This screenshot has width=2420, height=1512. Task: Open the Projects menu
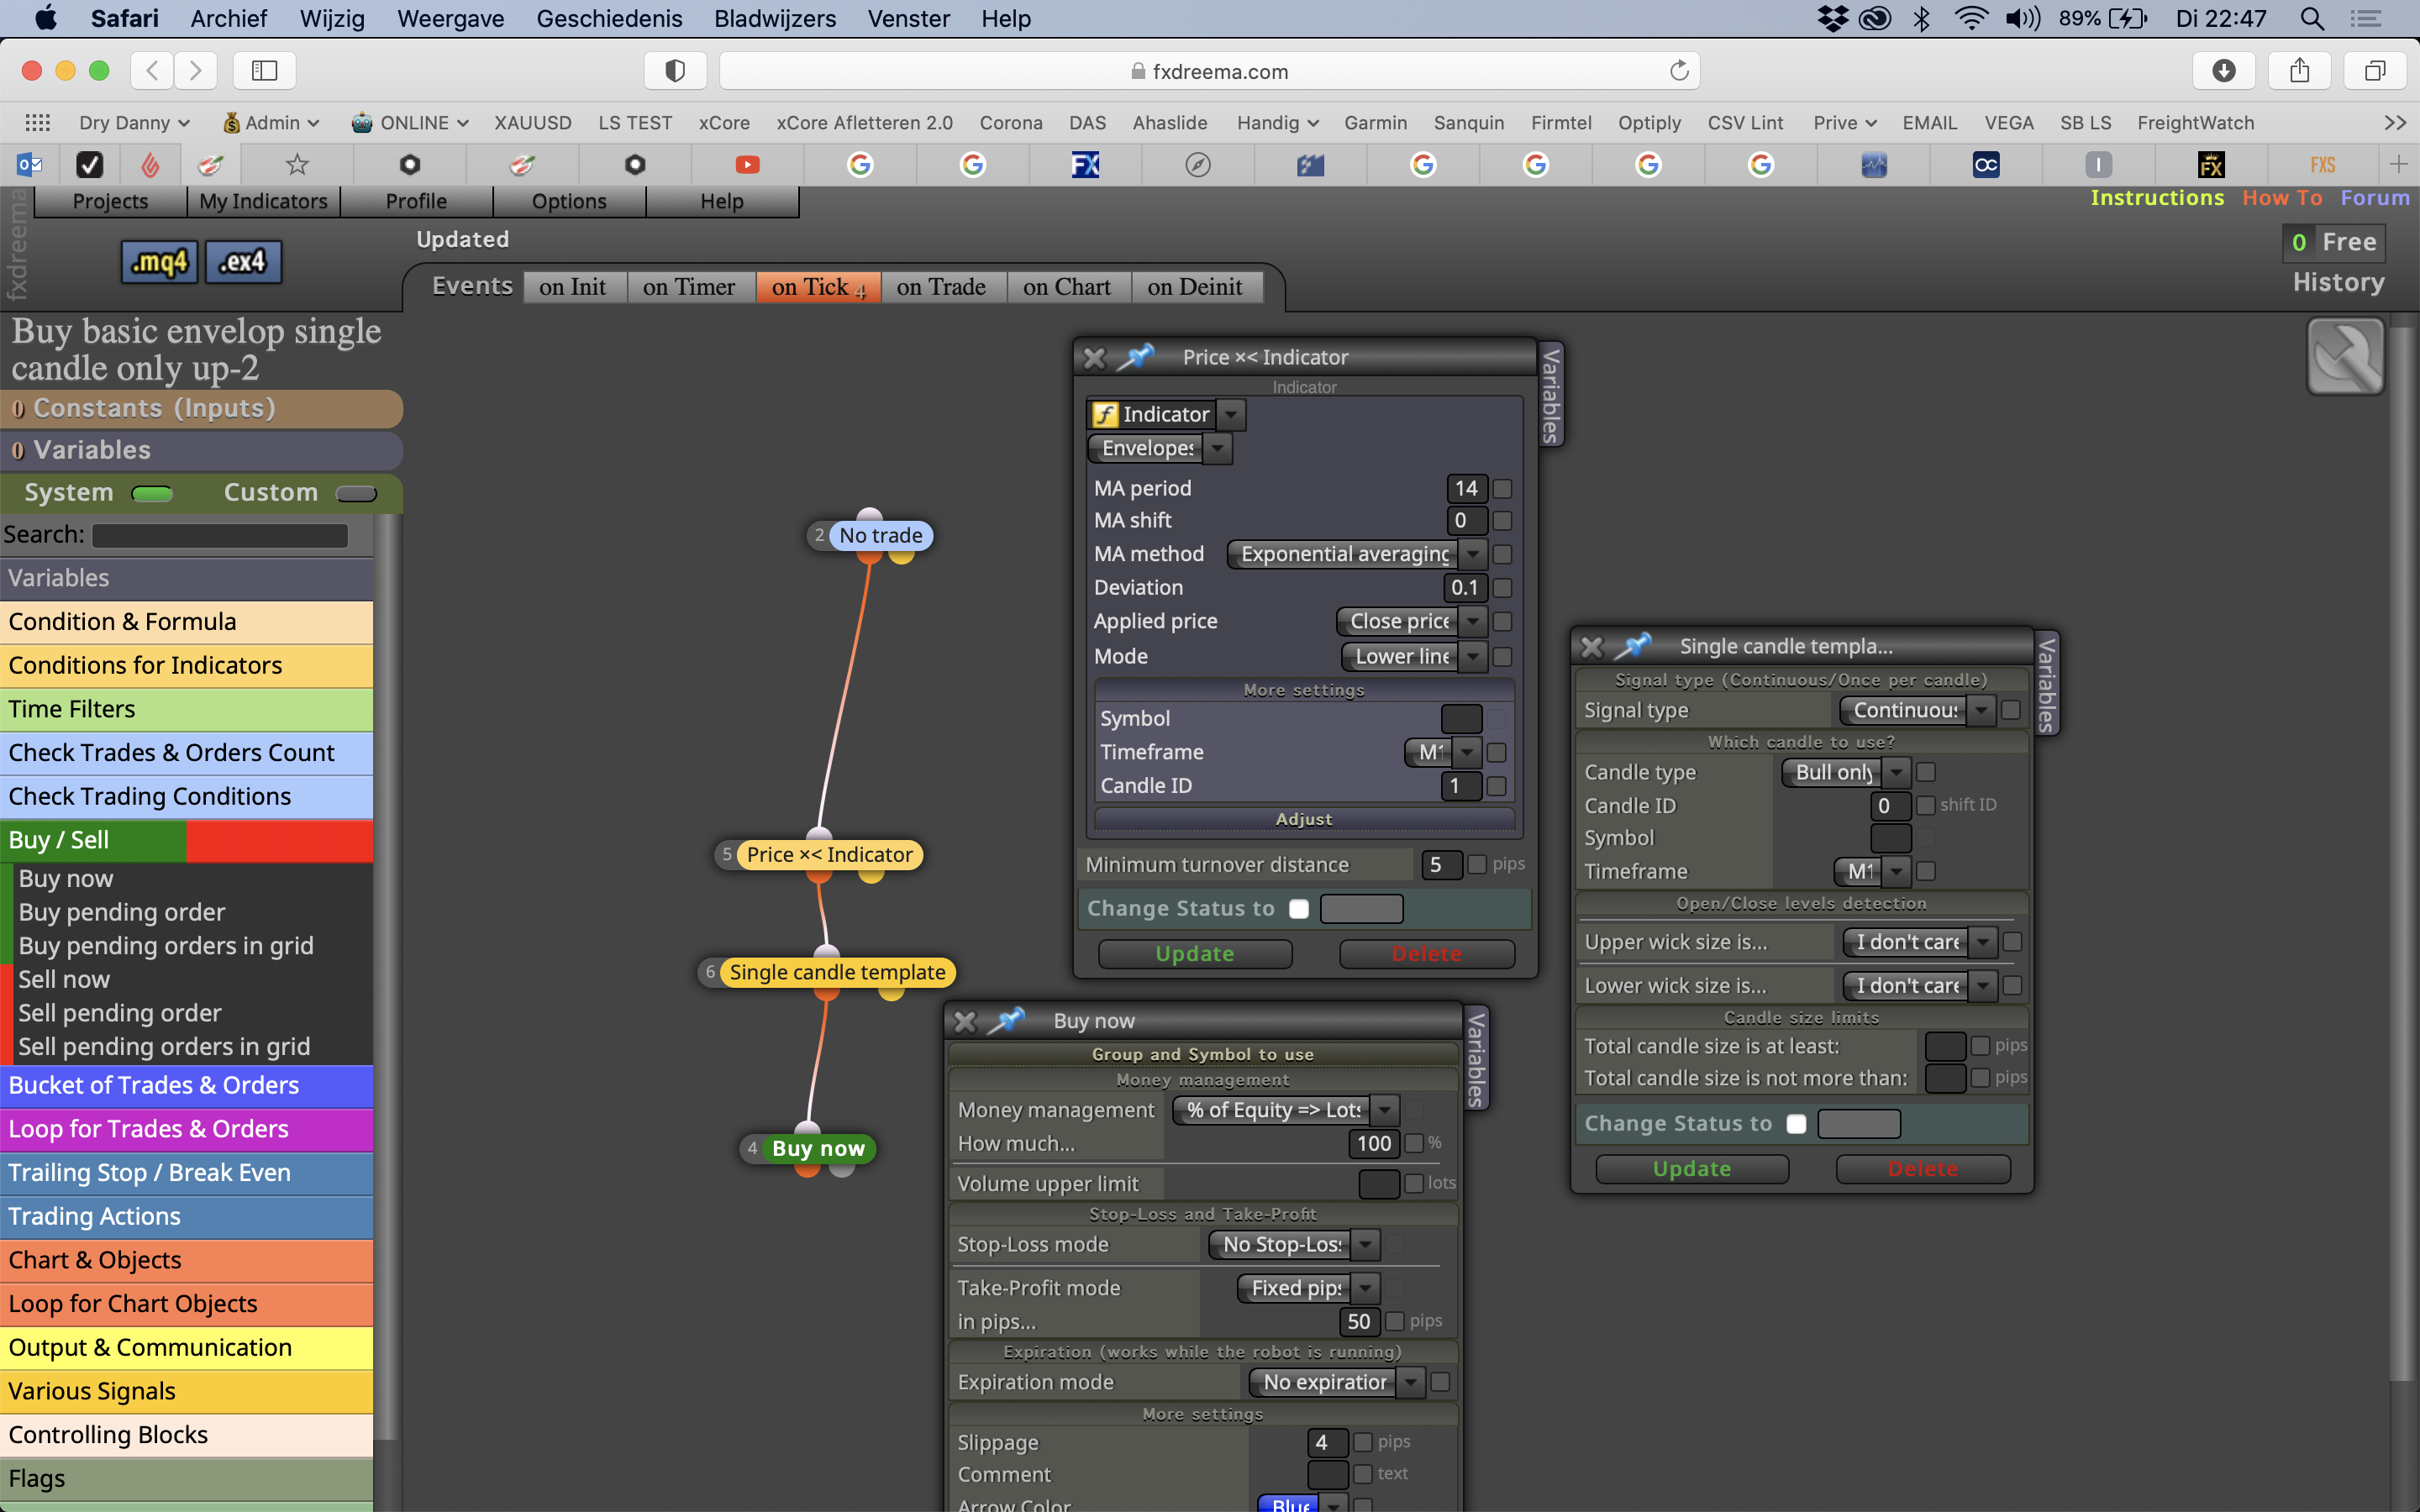coord(110,201)
